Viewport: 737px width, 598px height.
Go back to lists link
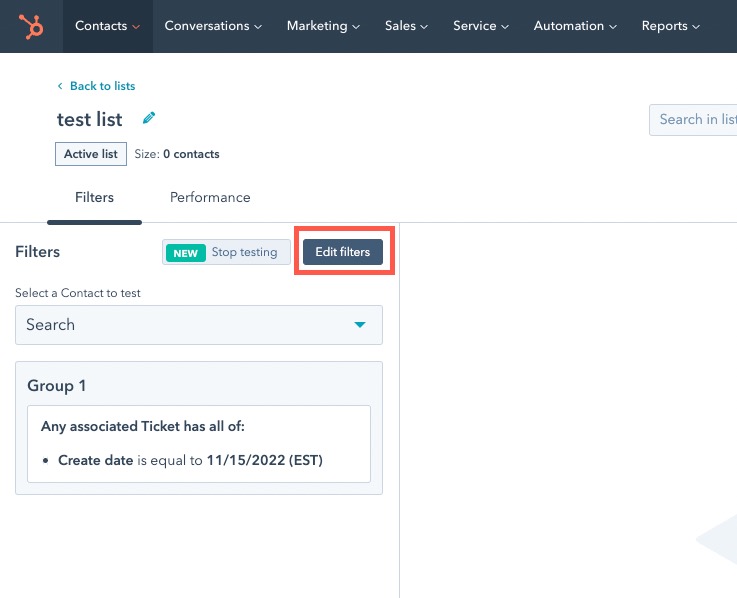click(x=102, y=86)
